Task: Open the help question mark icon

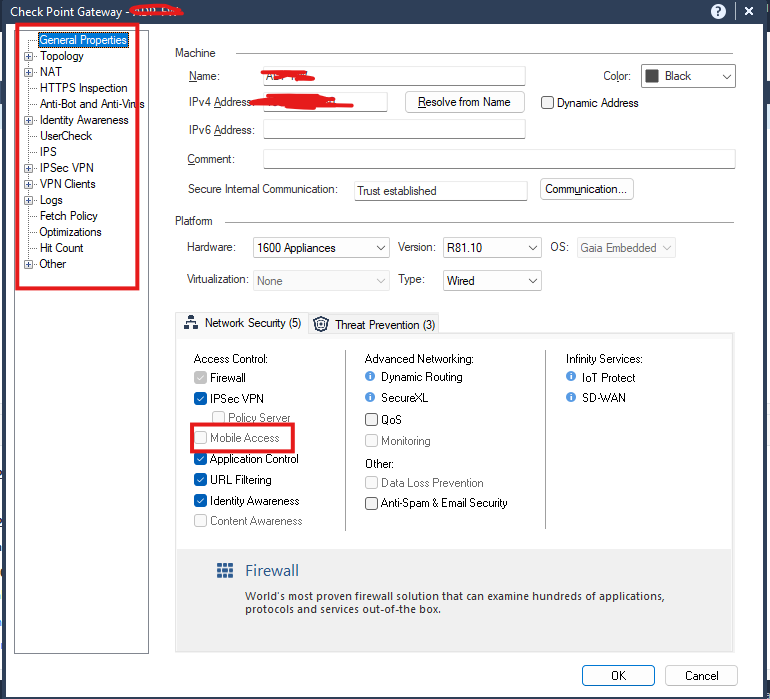Action: click(718, 11)
